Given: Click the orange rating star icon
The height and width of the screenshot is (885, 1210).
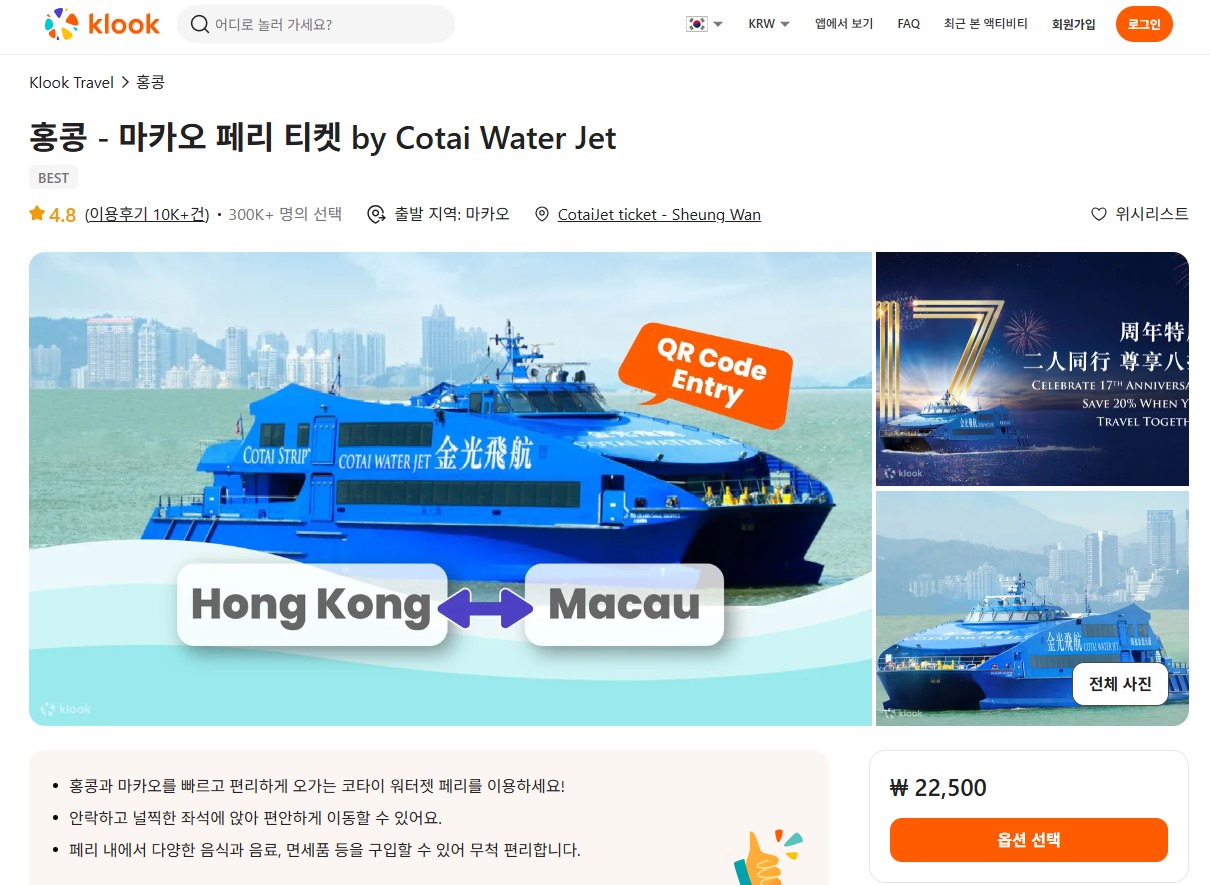Looking at the screenshot, I should click(37, 213).
